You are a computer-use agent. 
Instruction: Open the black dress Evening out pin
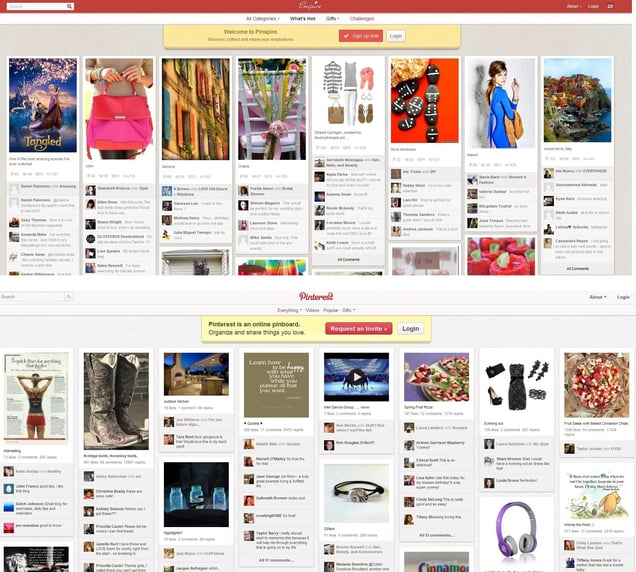516,385
